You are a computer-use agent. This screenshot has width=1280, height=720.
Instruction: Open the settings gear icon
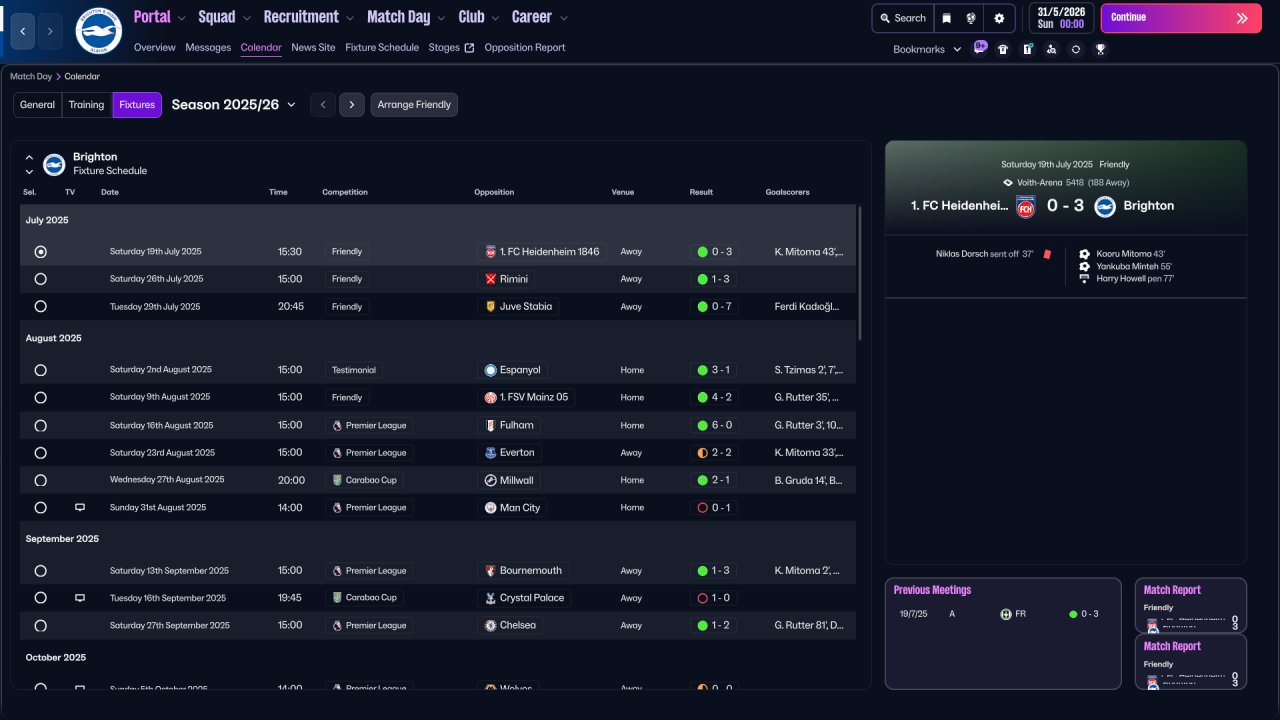pos(999,18)
